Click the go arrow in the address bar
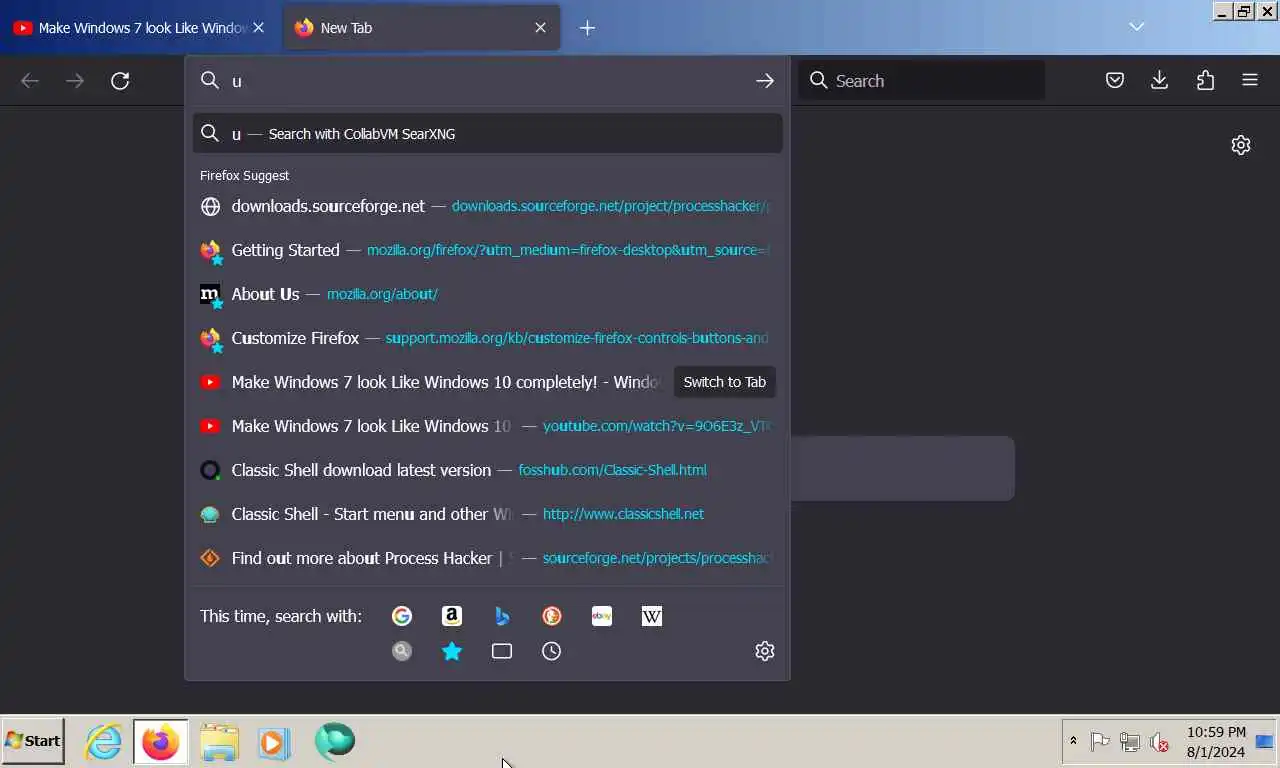Image resolution: width=1280 pixels, height=768 pixels. tap(765, 81)
